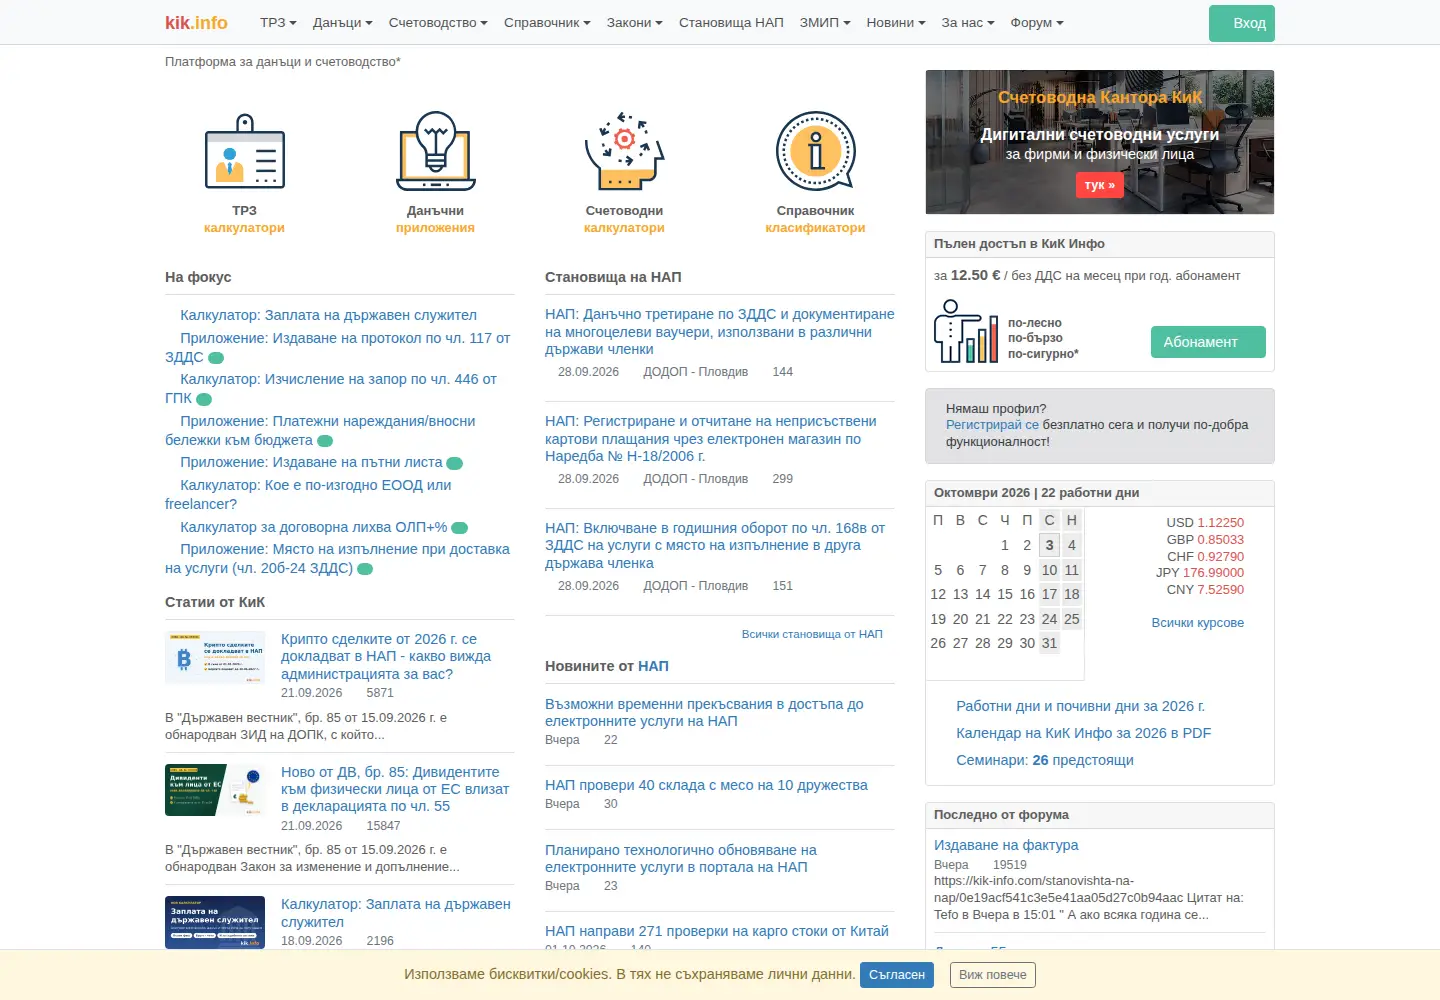Open Издаване на протокол по чл. 117 link

[x=338, y=347]
